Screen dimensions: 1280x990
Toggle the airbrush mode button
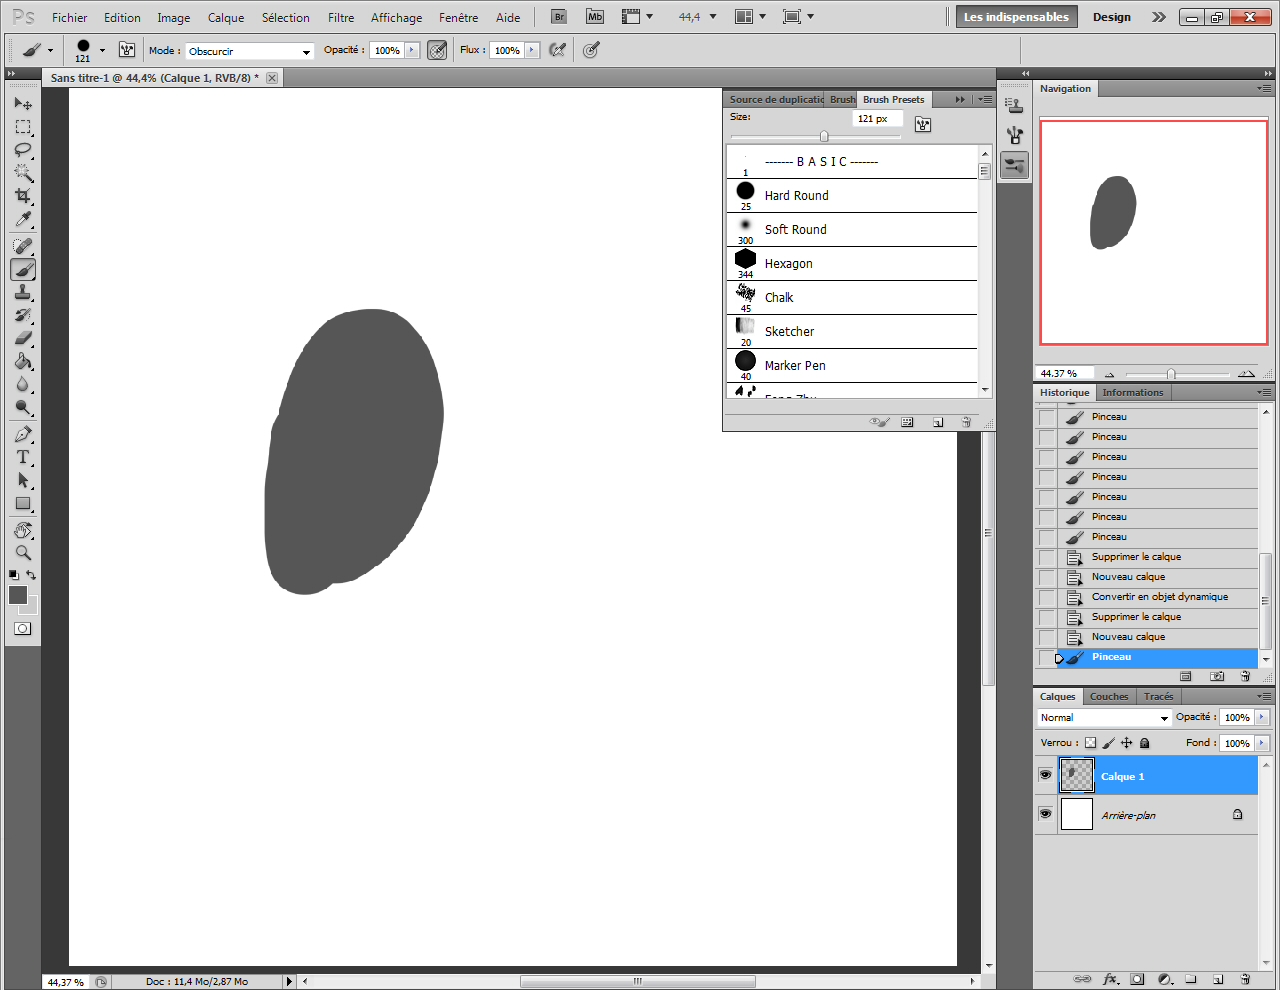[x=558, y=50]
